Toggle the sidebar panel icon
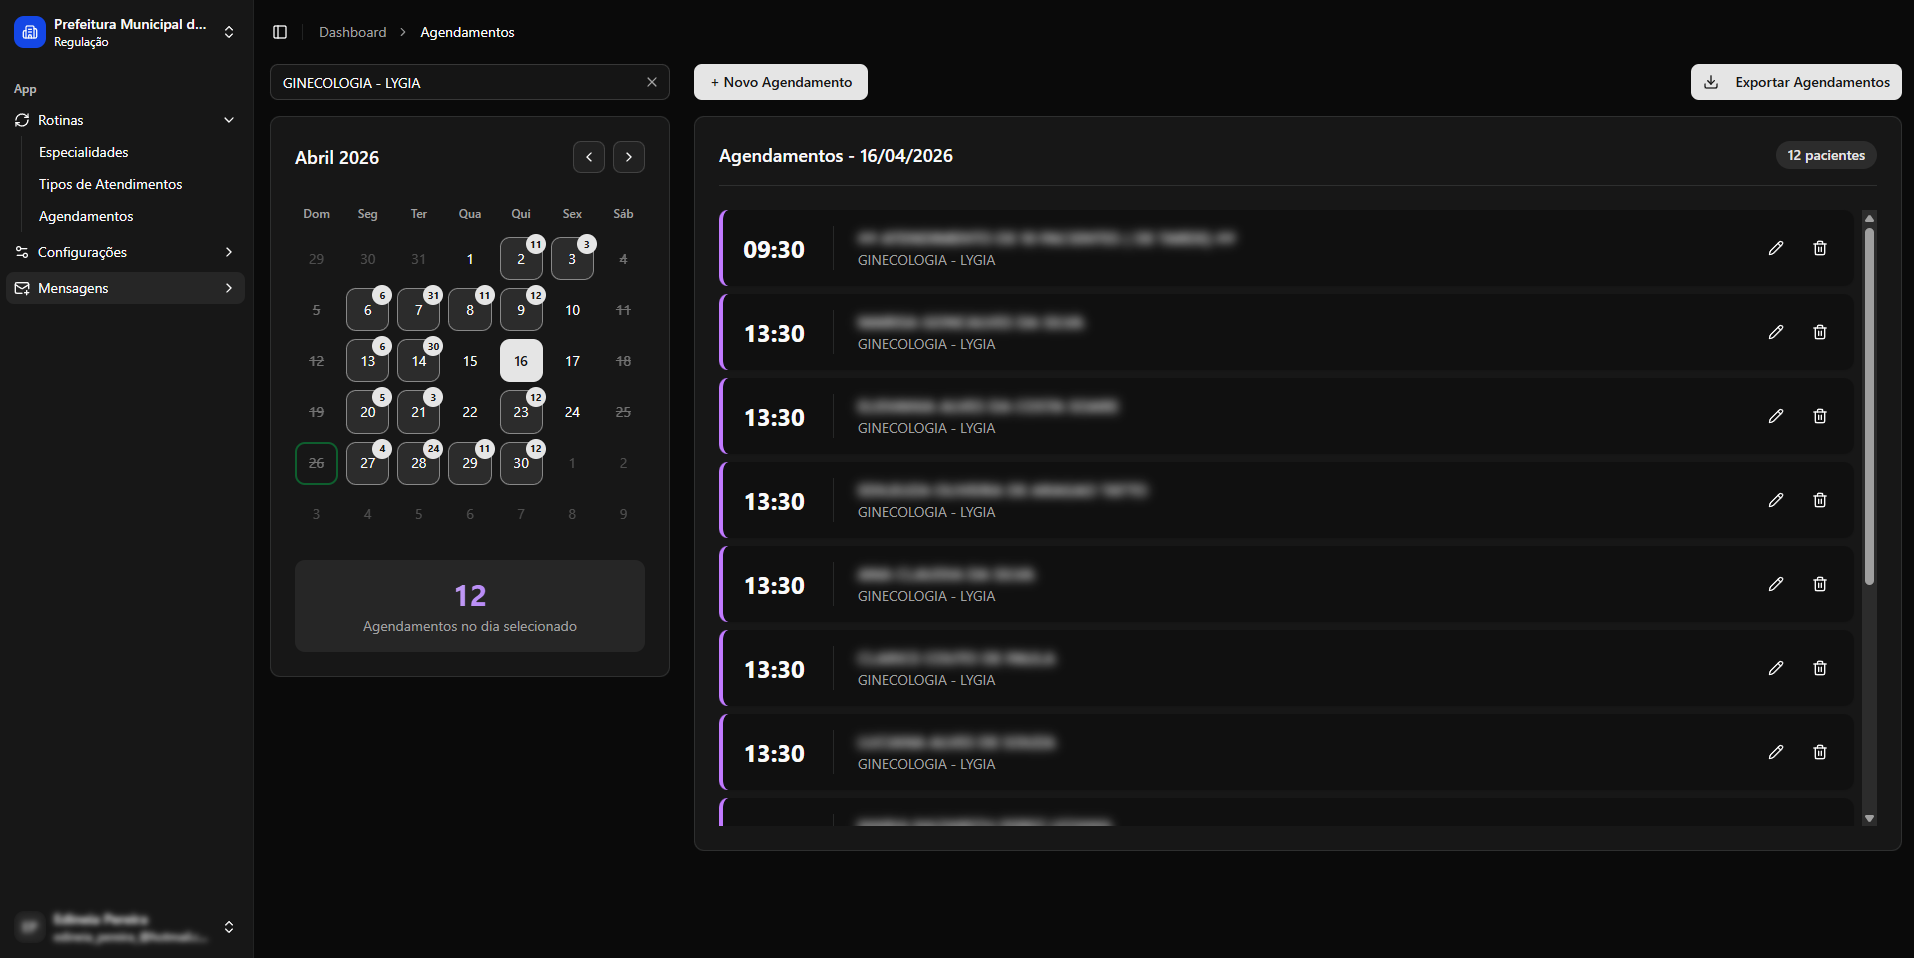Screen dimensions: 1914x958 pyautogui.click(x=280, y=32)
